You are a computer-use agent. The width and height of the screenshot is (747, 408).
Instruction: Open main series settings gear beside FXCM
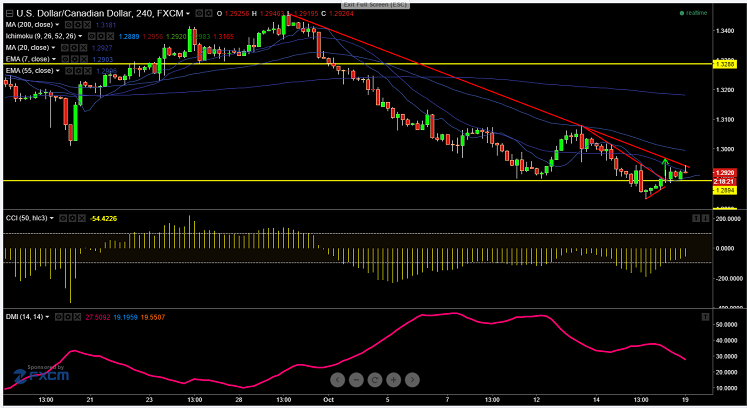[208, 14]
